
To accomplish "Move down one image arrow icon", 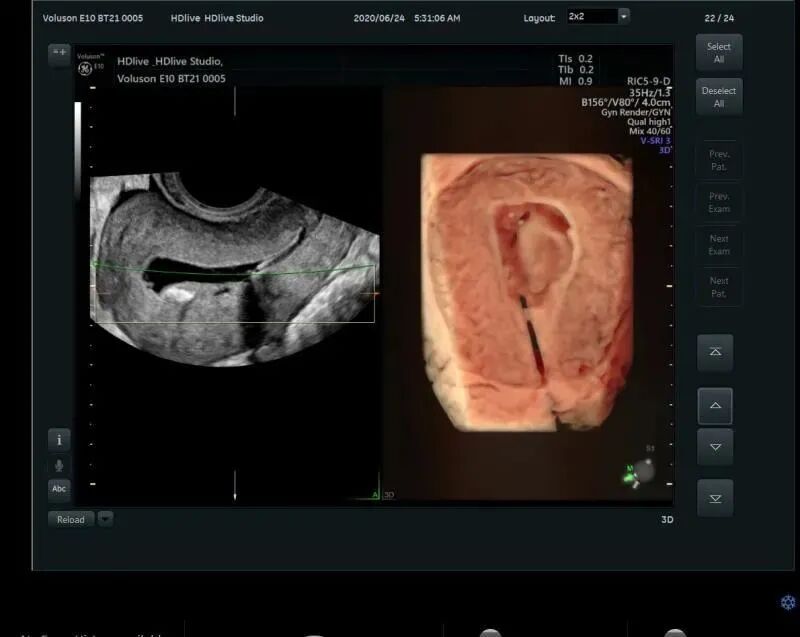I will click(x=715, y=447).
